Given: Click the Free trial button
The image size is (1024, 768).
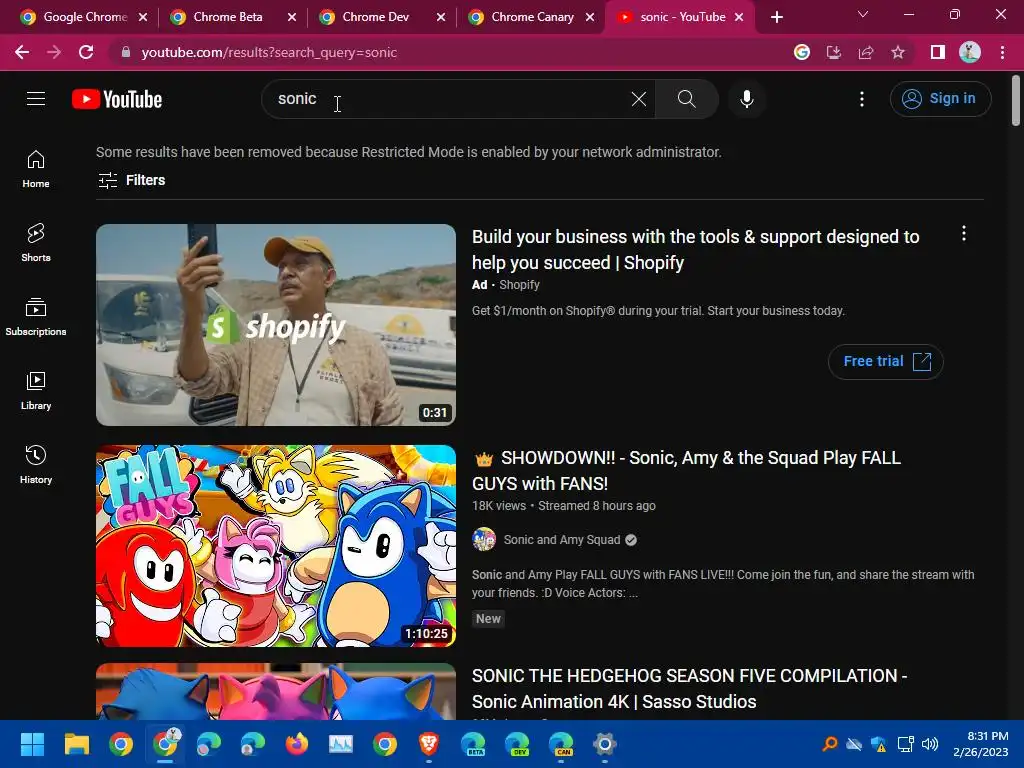Looking at the screenshot, I should (886, 361).
